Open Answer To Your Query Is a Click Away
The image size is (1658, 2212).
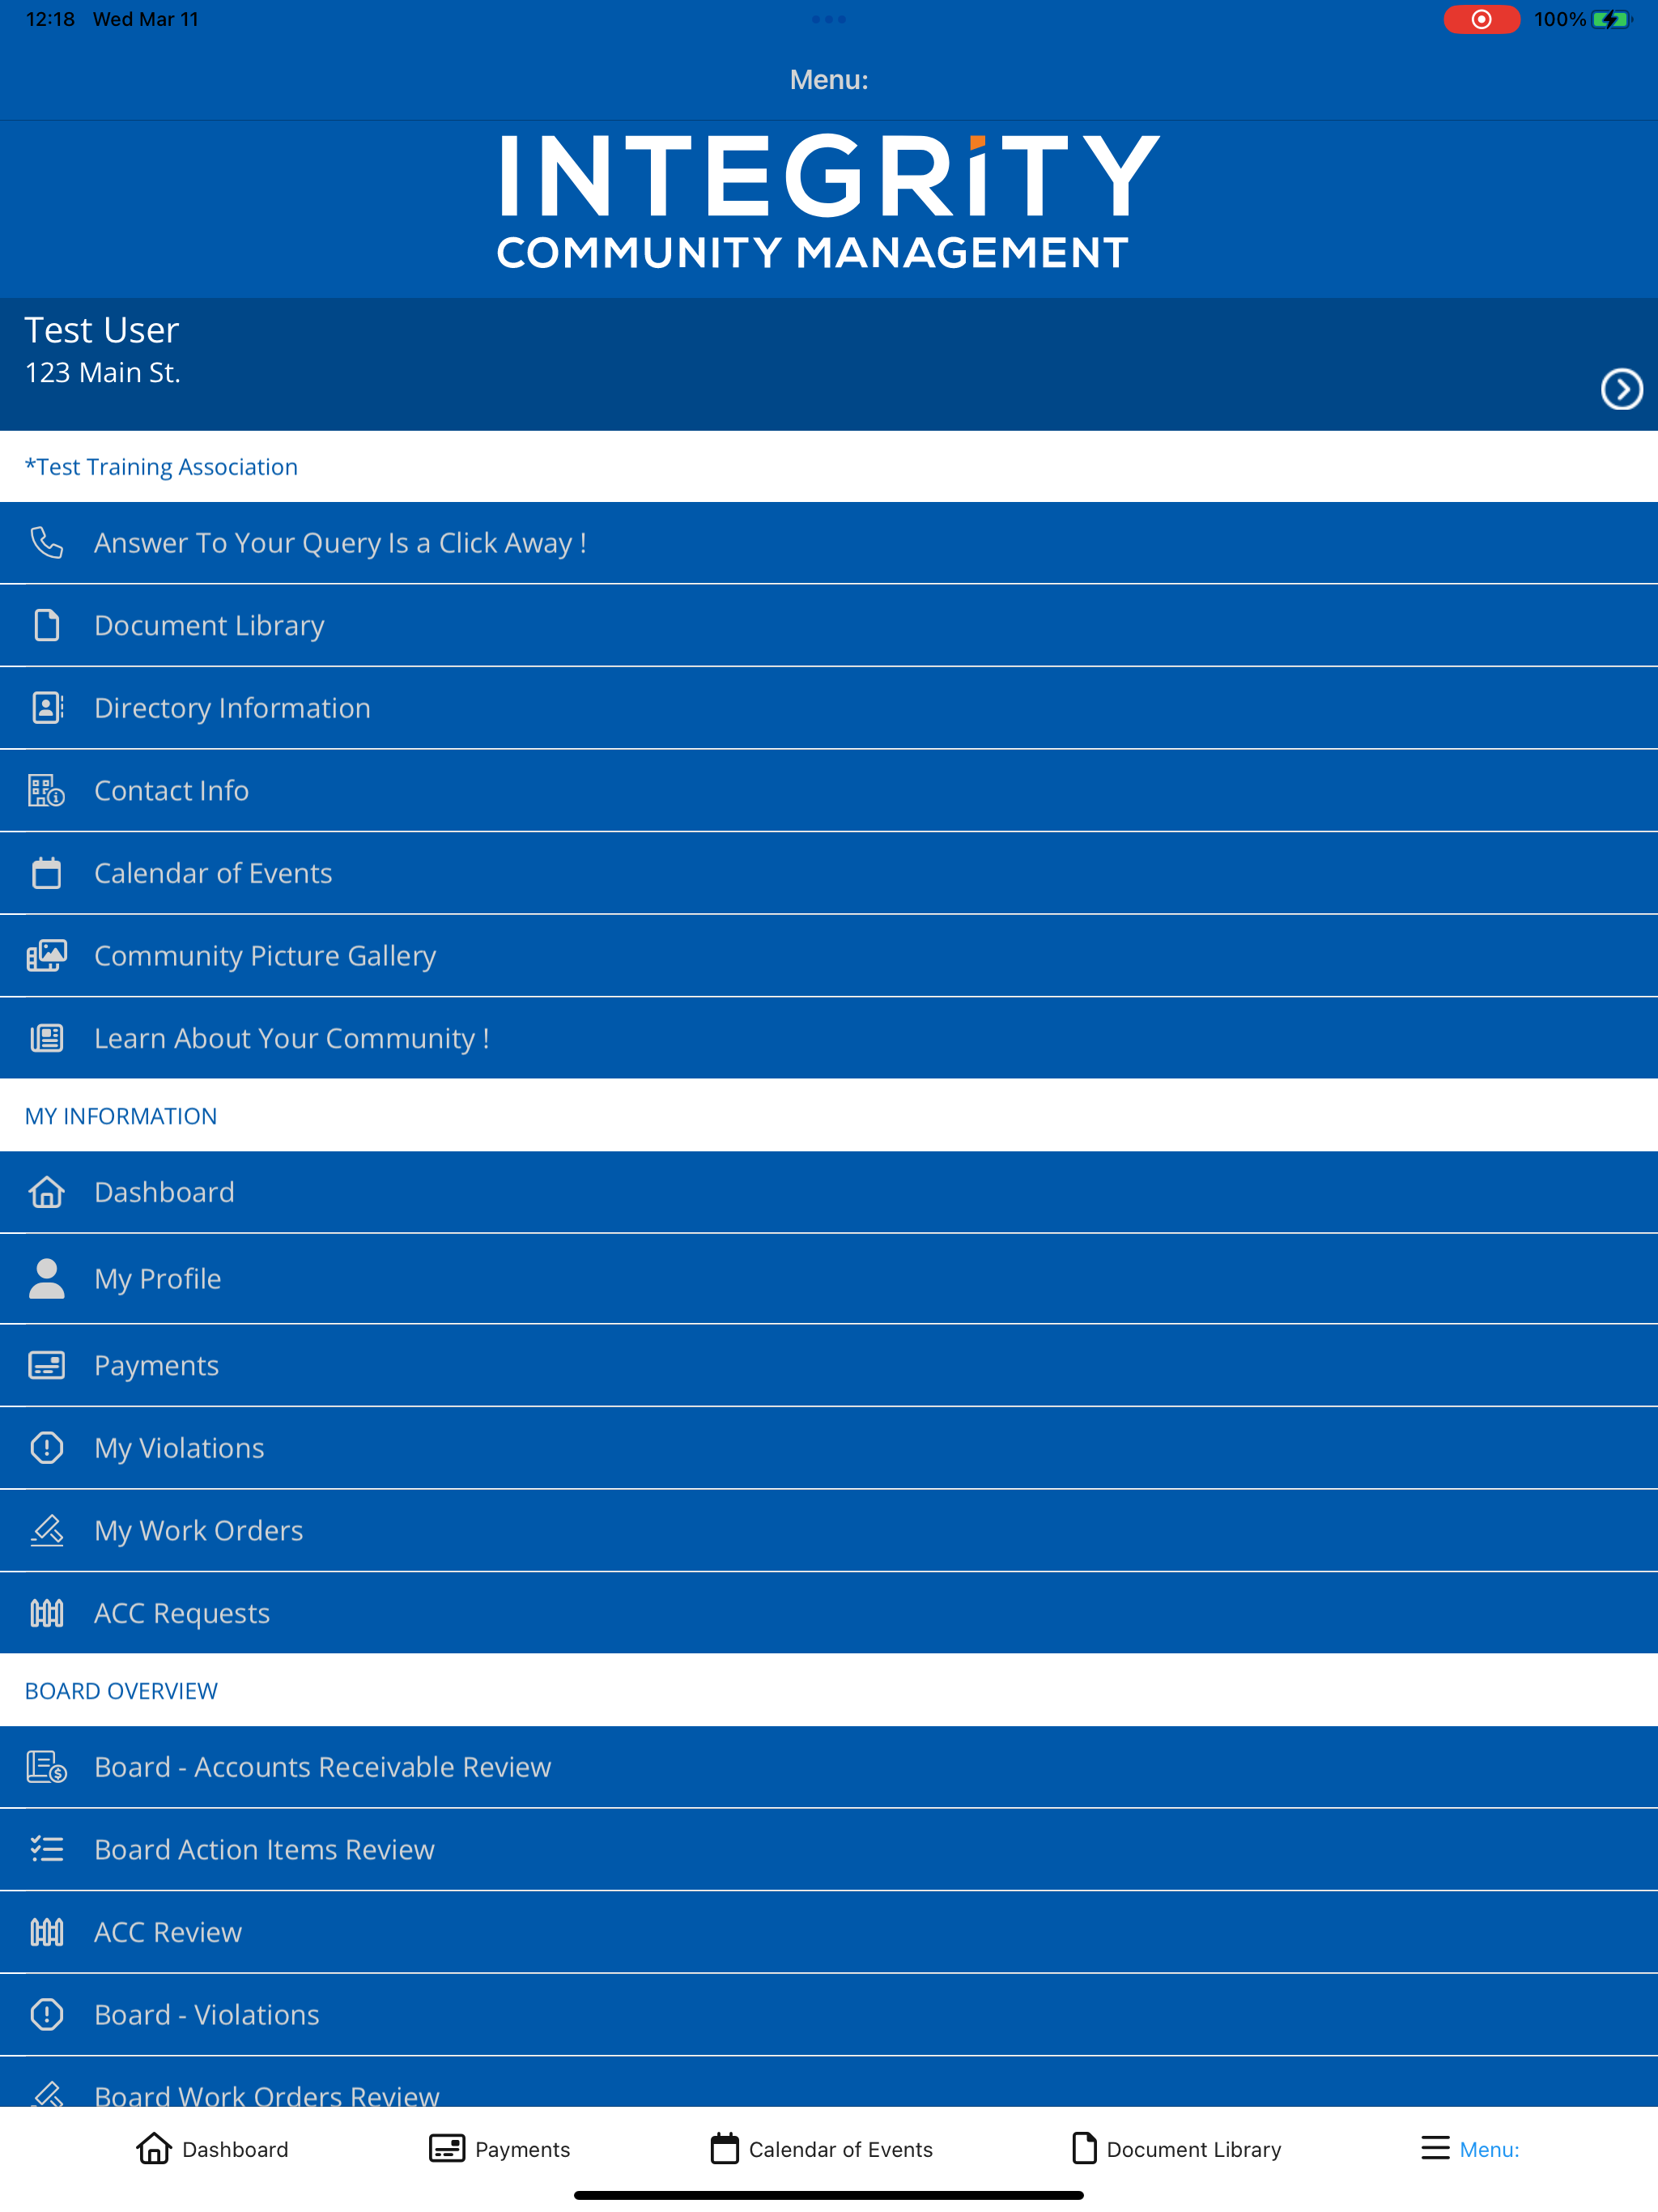[829, 543]
